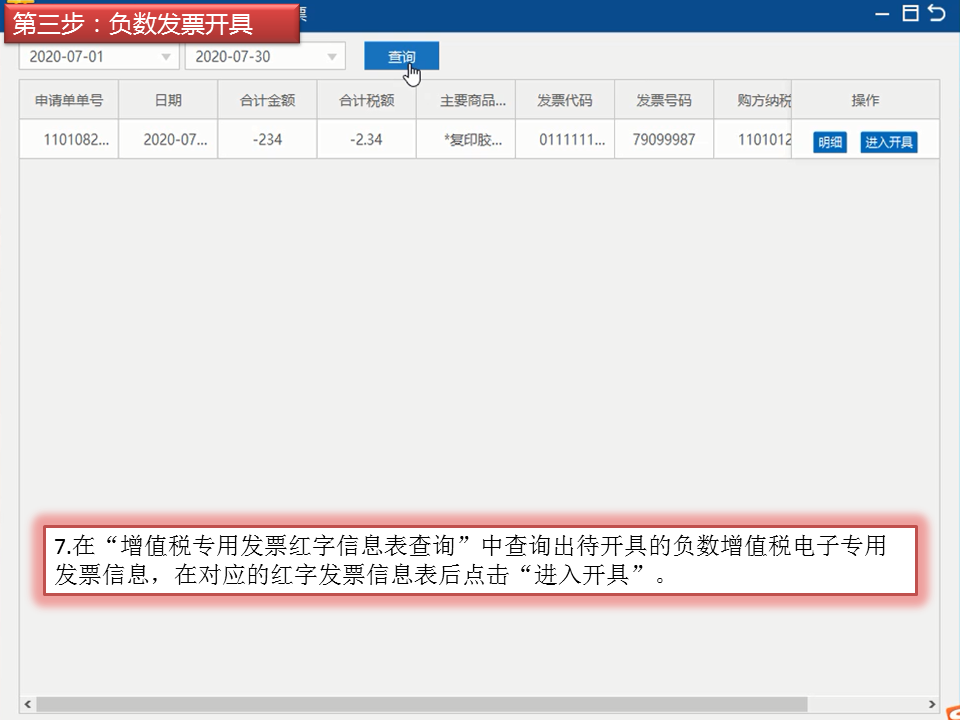Click the 发票号码 column header

click(x=664, y=100)
